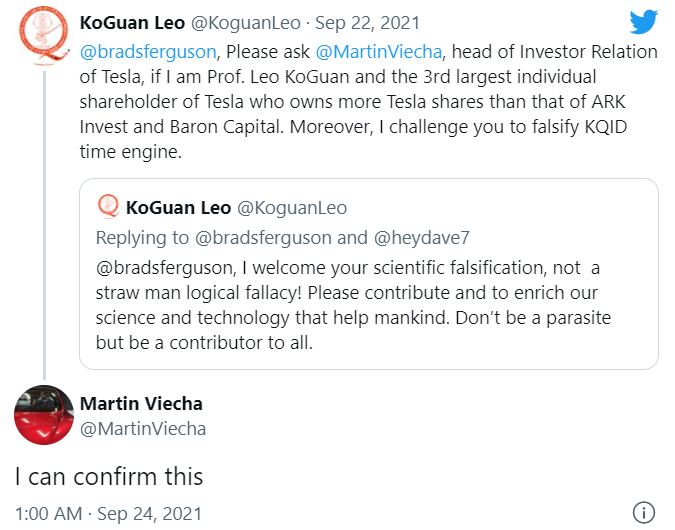Click the "I can confirm this" reply text

(x=108, y=476)
